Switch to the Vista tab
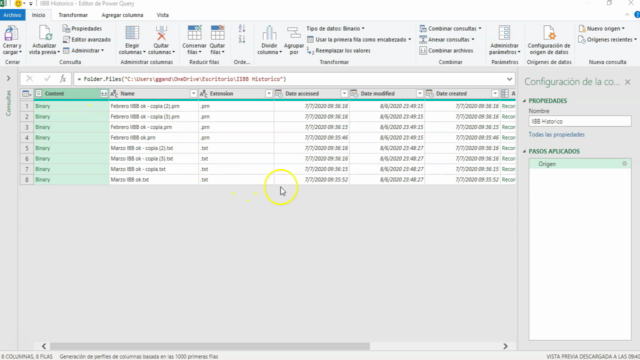The width and height of the screenshot is (640, 360). coord(162,15)
